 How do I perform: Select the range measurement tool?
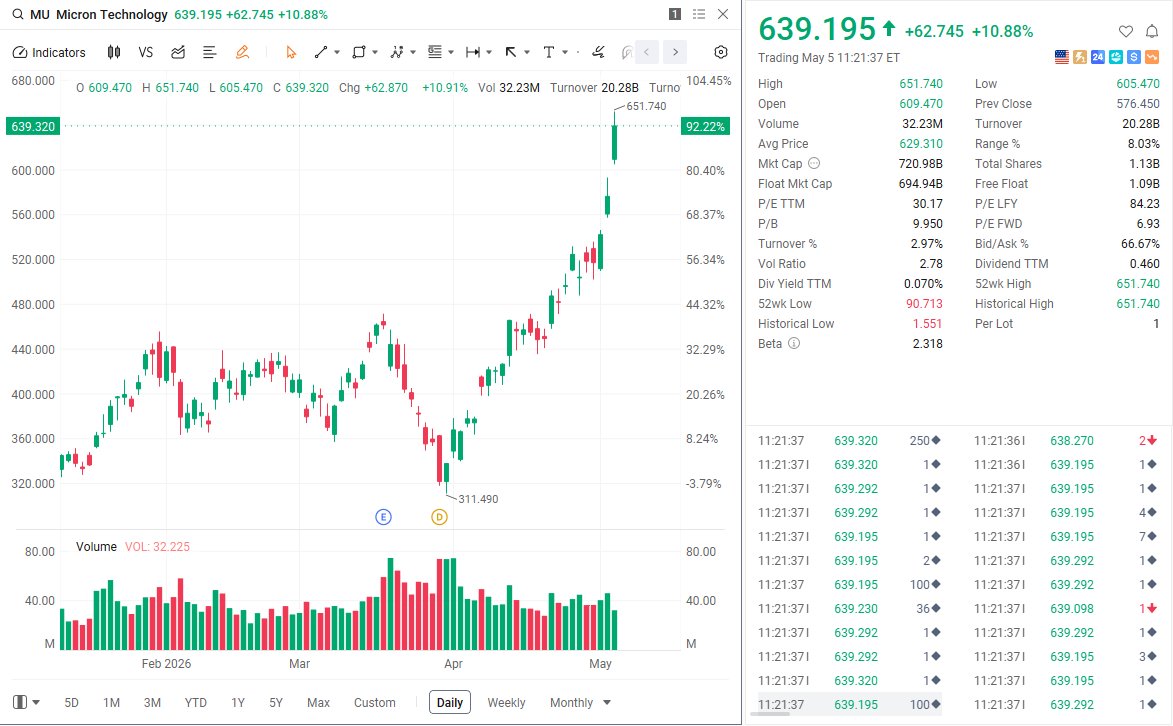tap(473, 52)
